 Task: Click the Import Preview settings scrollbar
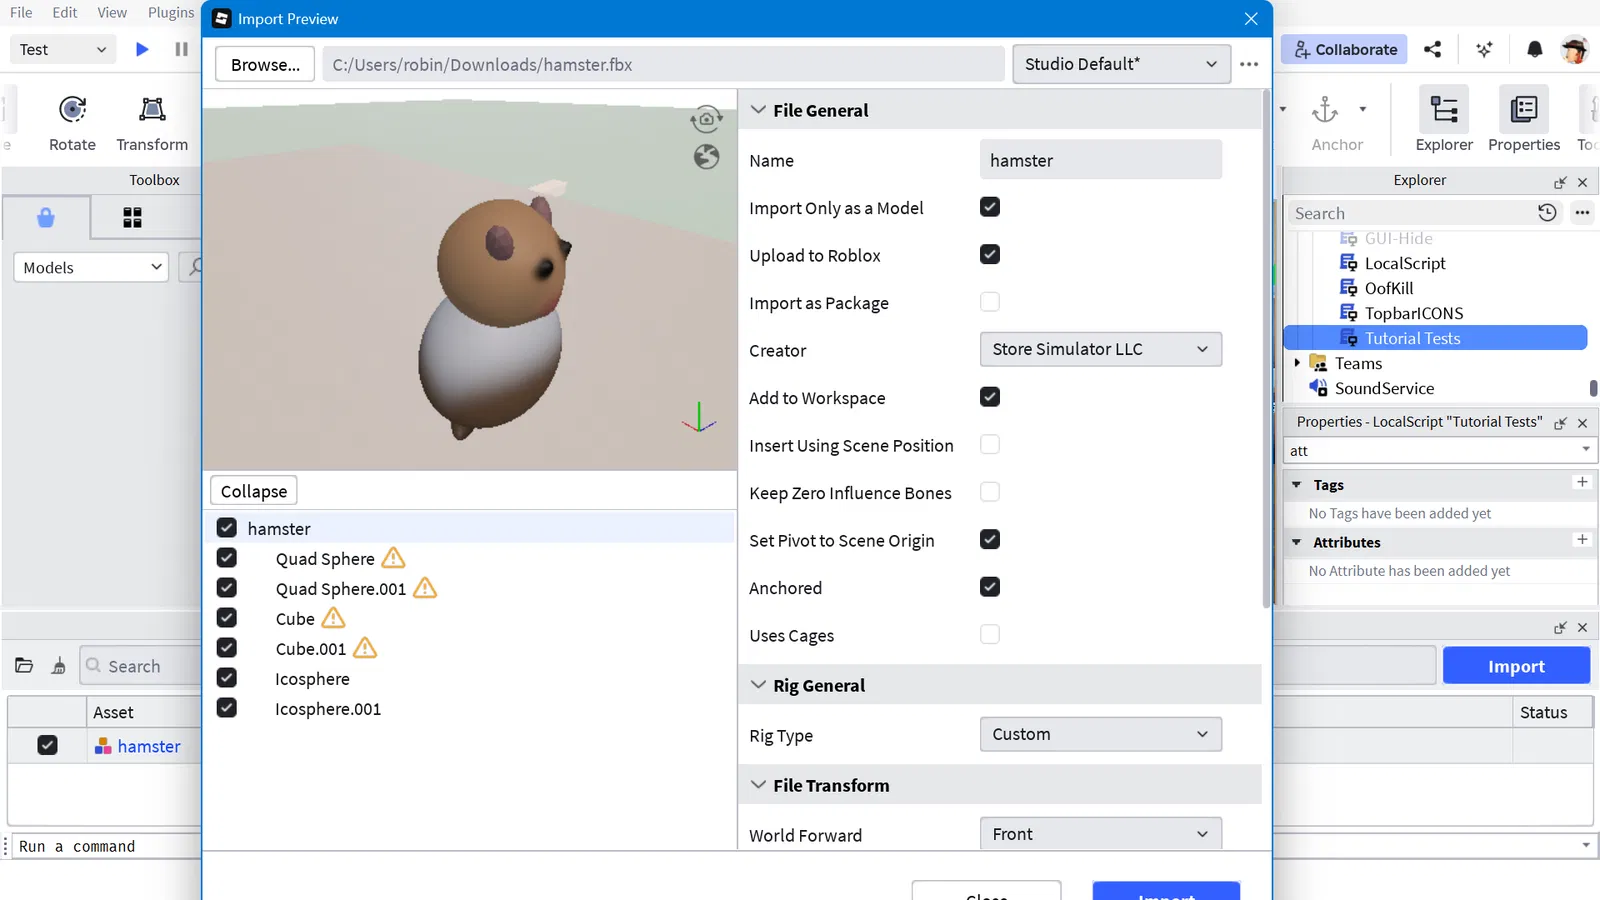[x=1266, y=350]
